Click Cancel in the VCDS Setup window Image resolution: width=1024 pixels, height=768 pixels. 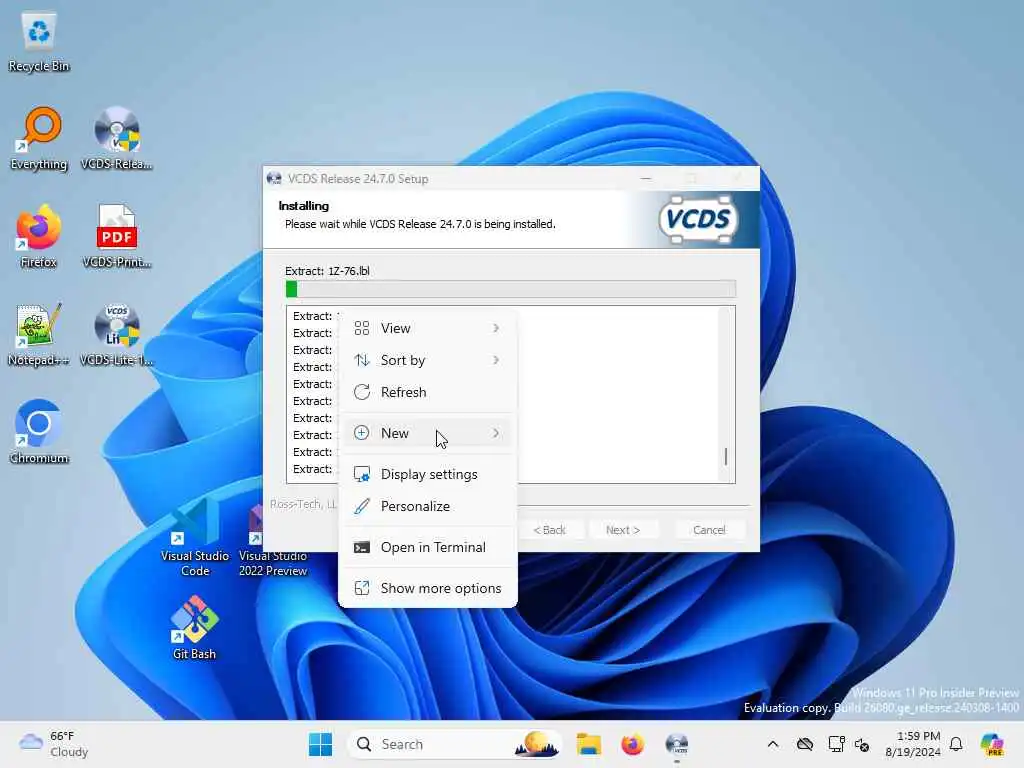point(709,530)
